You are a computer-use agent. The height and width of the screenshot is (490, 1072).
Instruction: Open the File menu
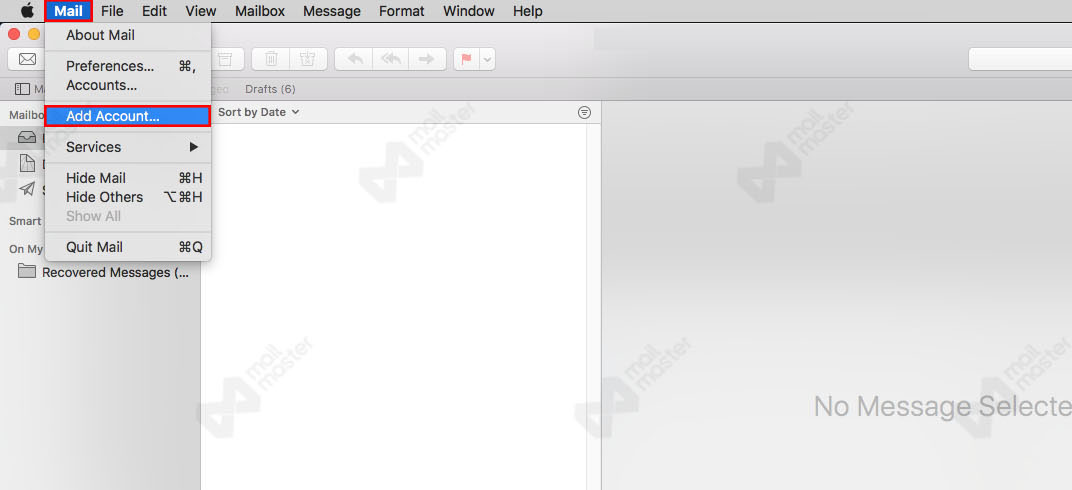(112, 11)
